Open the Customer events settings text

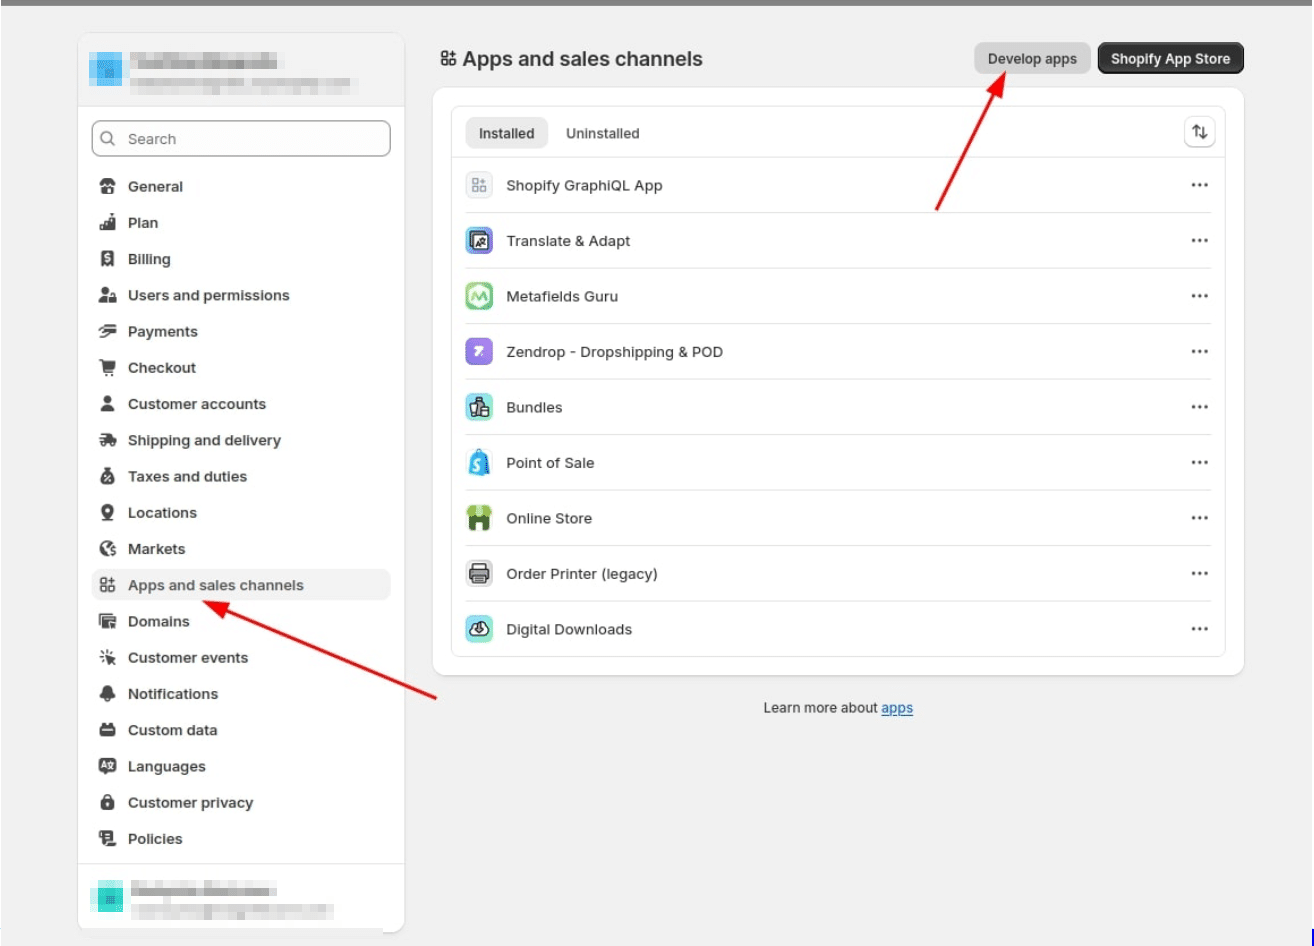click(x=188, y=658)
